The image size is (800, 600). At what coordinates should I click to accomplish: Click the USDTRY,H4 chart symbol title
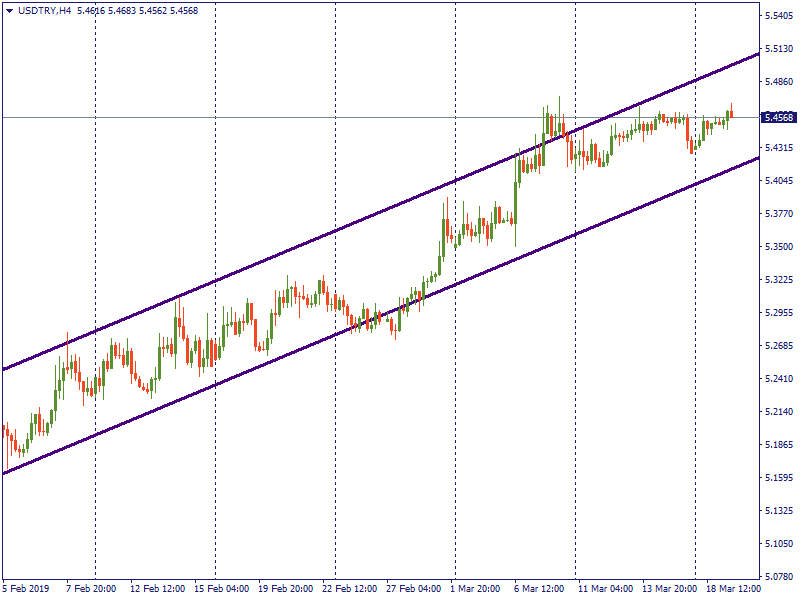44,10
